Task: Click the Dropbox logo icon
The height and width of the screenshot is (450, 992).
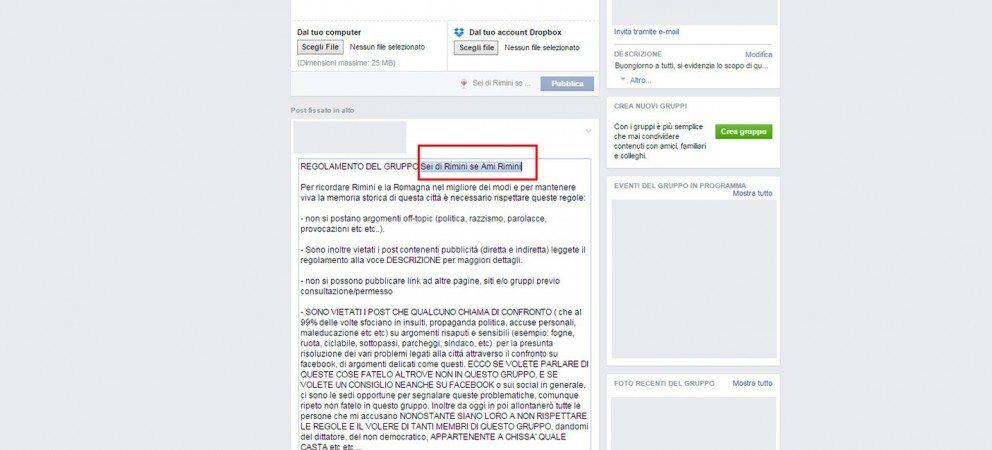Action: coord(459,32)
